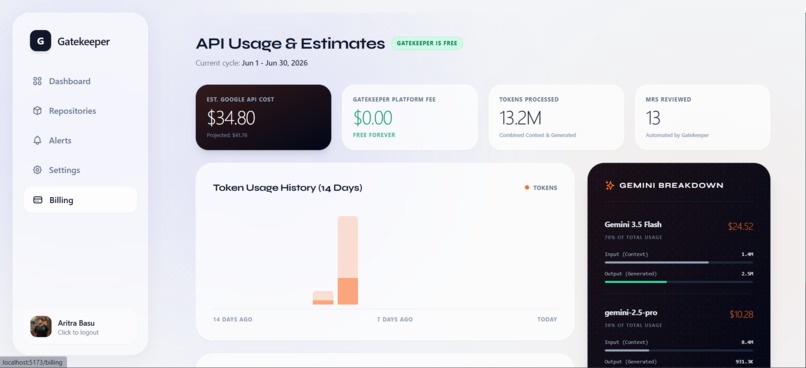This screenshot has height=368, width=806.
Task: Click the gemini-2.5-pro model name
Action: 631,312
